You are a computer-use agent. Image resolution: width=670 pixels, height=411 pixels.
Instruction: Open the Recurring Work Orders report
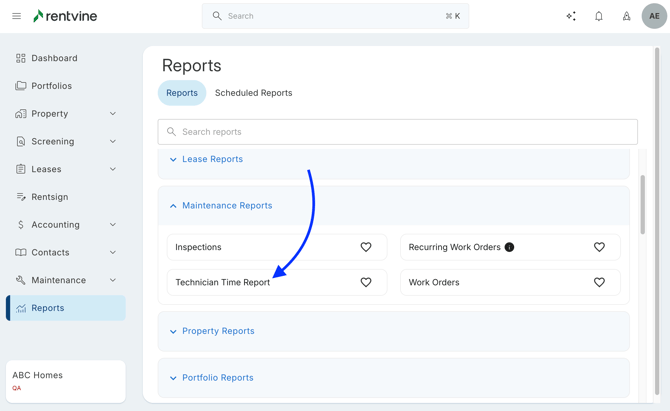454,247
